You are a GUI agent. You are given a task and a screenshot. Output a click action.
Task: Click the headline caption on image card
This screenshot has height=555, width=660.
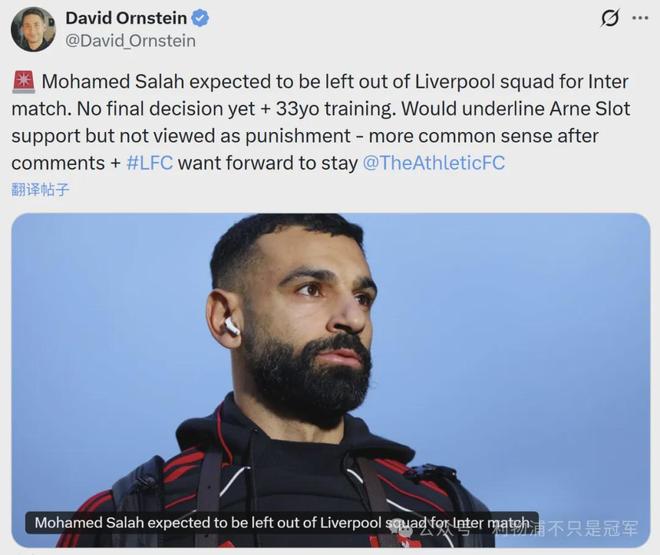[282, 523]
